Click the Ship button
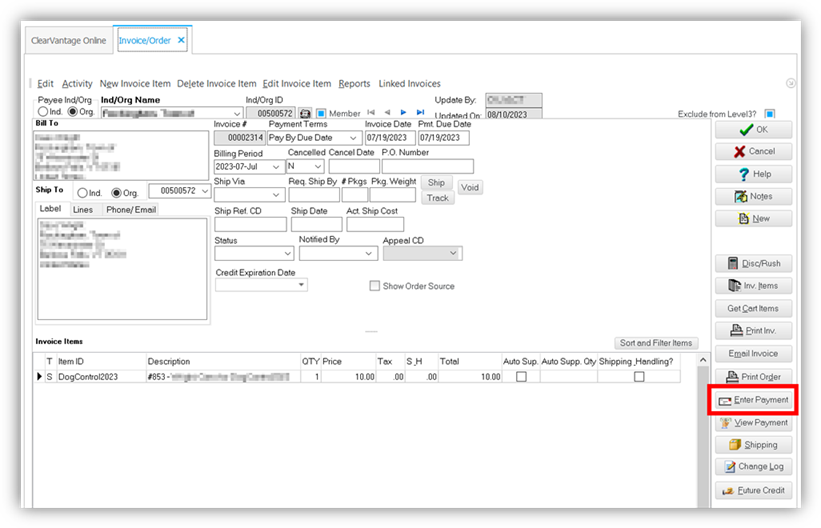The image size is (821, 528). click(436, 182)
